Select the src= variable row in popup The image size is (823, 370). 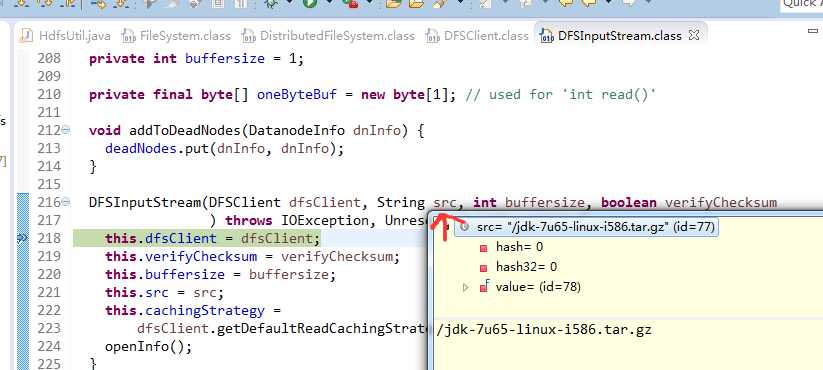(x=585, y=227)
